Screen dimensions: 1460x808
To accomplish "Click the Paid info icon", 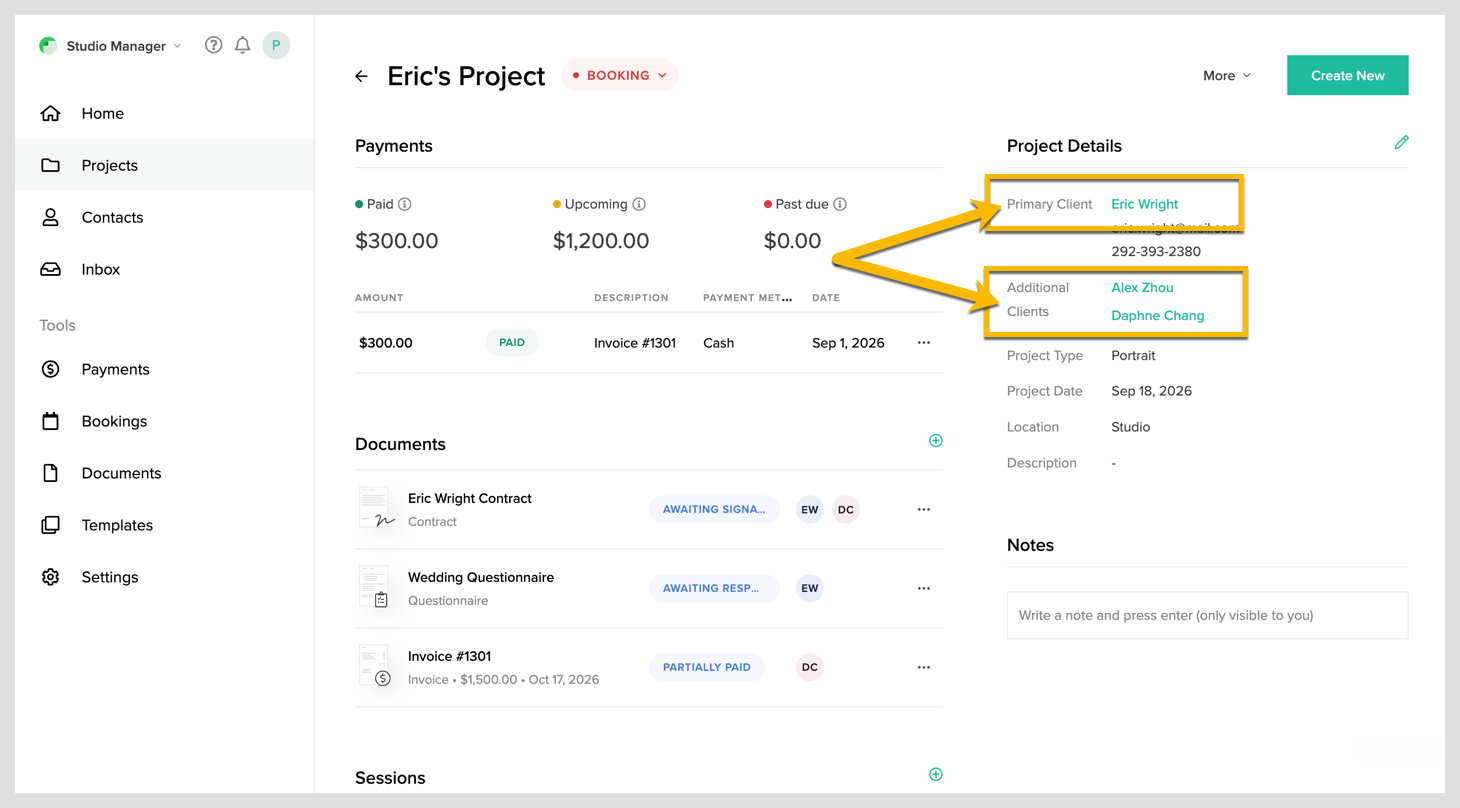I will (405, 204).
